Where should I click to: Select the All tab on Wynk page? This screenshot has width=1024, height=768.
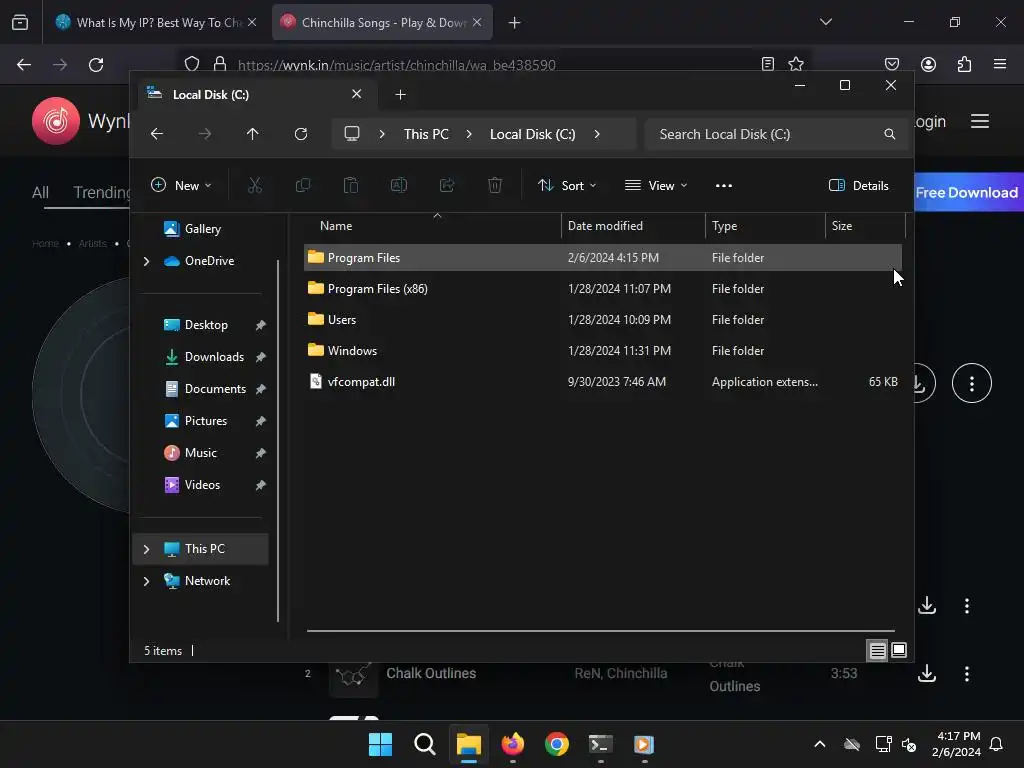[x=40, y=193]
